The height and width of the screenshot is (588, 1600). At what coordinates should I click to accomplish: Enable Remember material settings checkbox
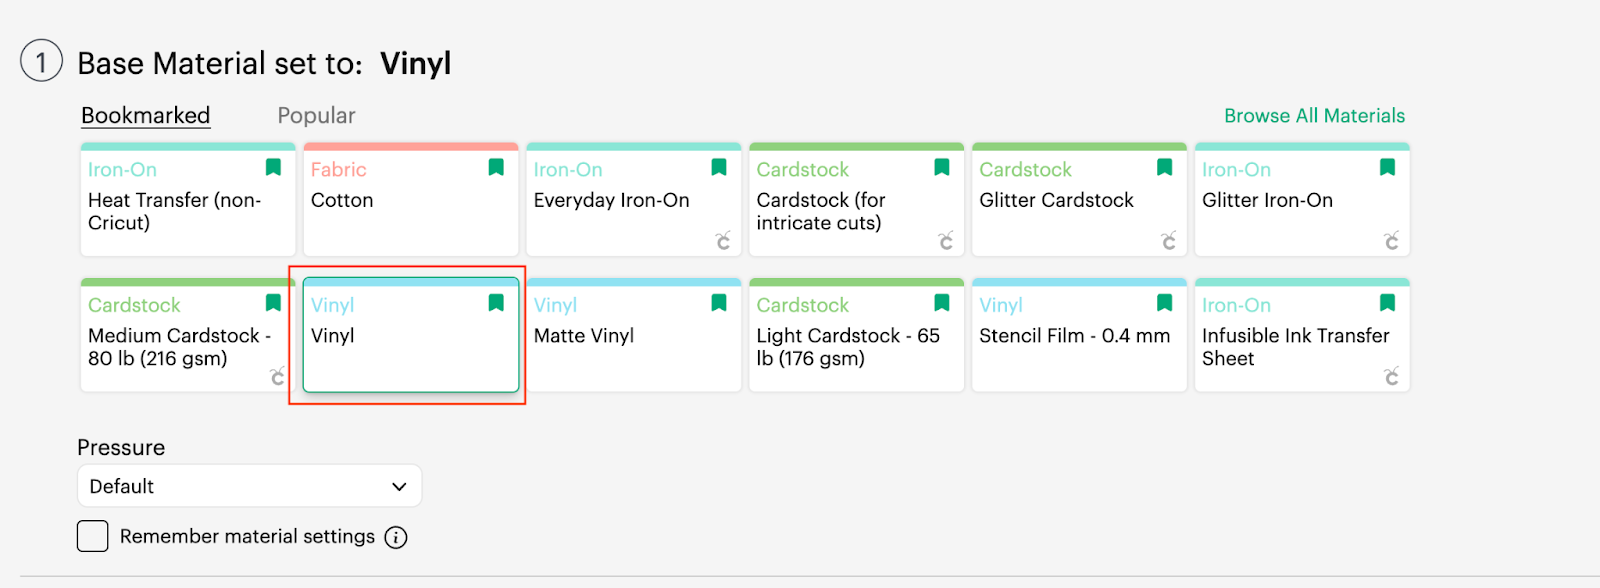point(93,536)
